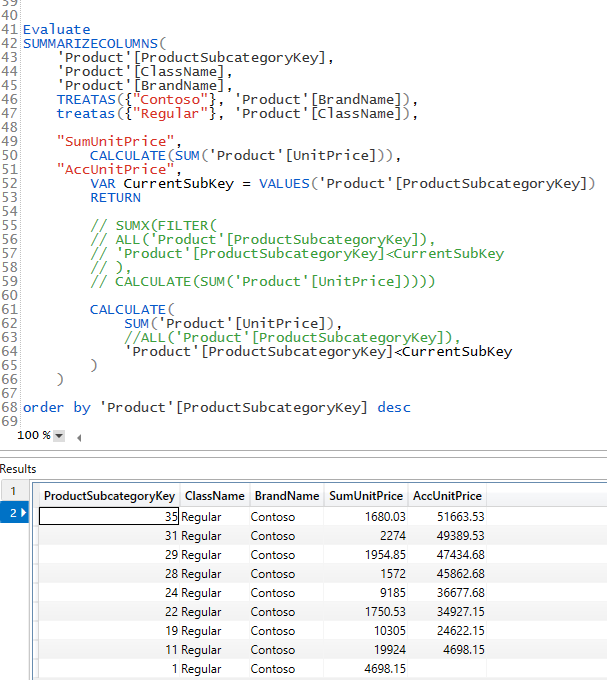The width and height of the screenshot is (607, 680).
Task: Select the cell with subcategory key 24
Action: 109,593
